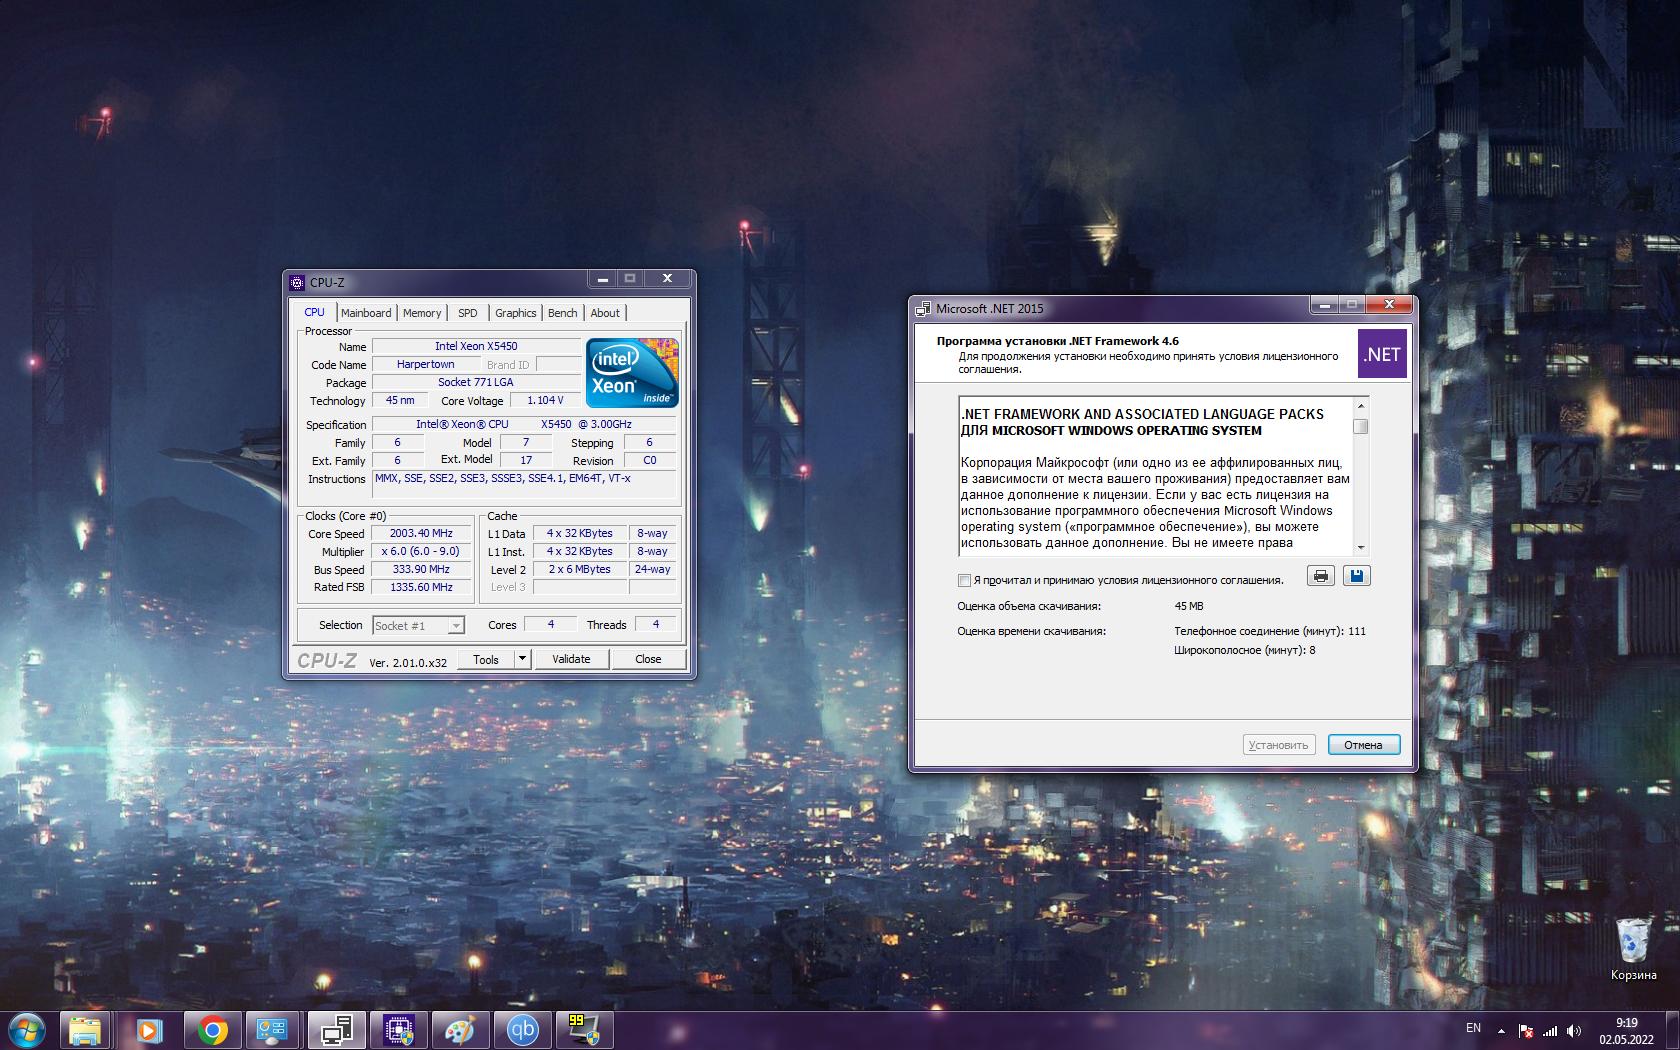Click the Package value 'Socket 771 LGA'
The image size is (1680, 1050).
pos(476,382)
